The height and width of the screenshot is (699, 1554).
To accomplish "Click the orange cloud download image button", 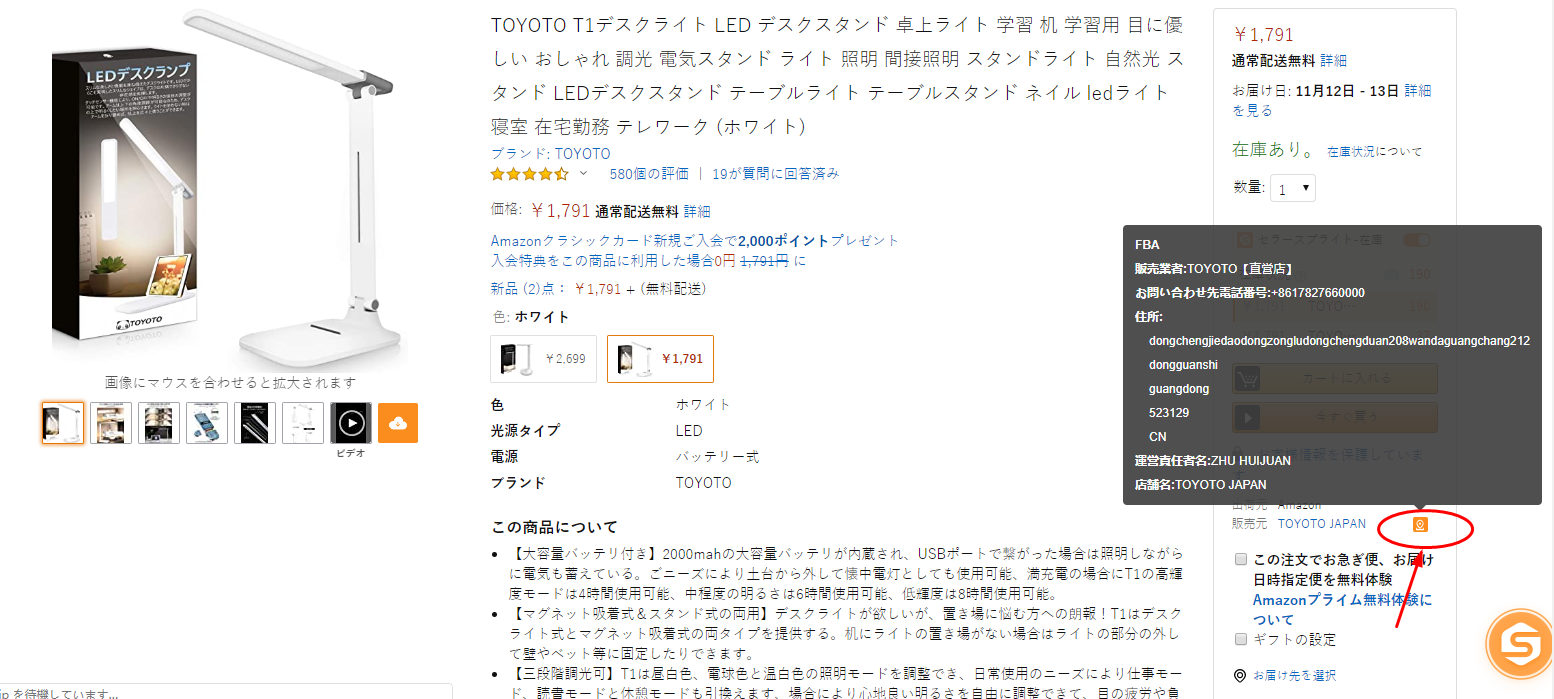I will tap(398, 423).
